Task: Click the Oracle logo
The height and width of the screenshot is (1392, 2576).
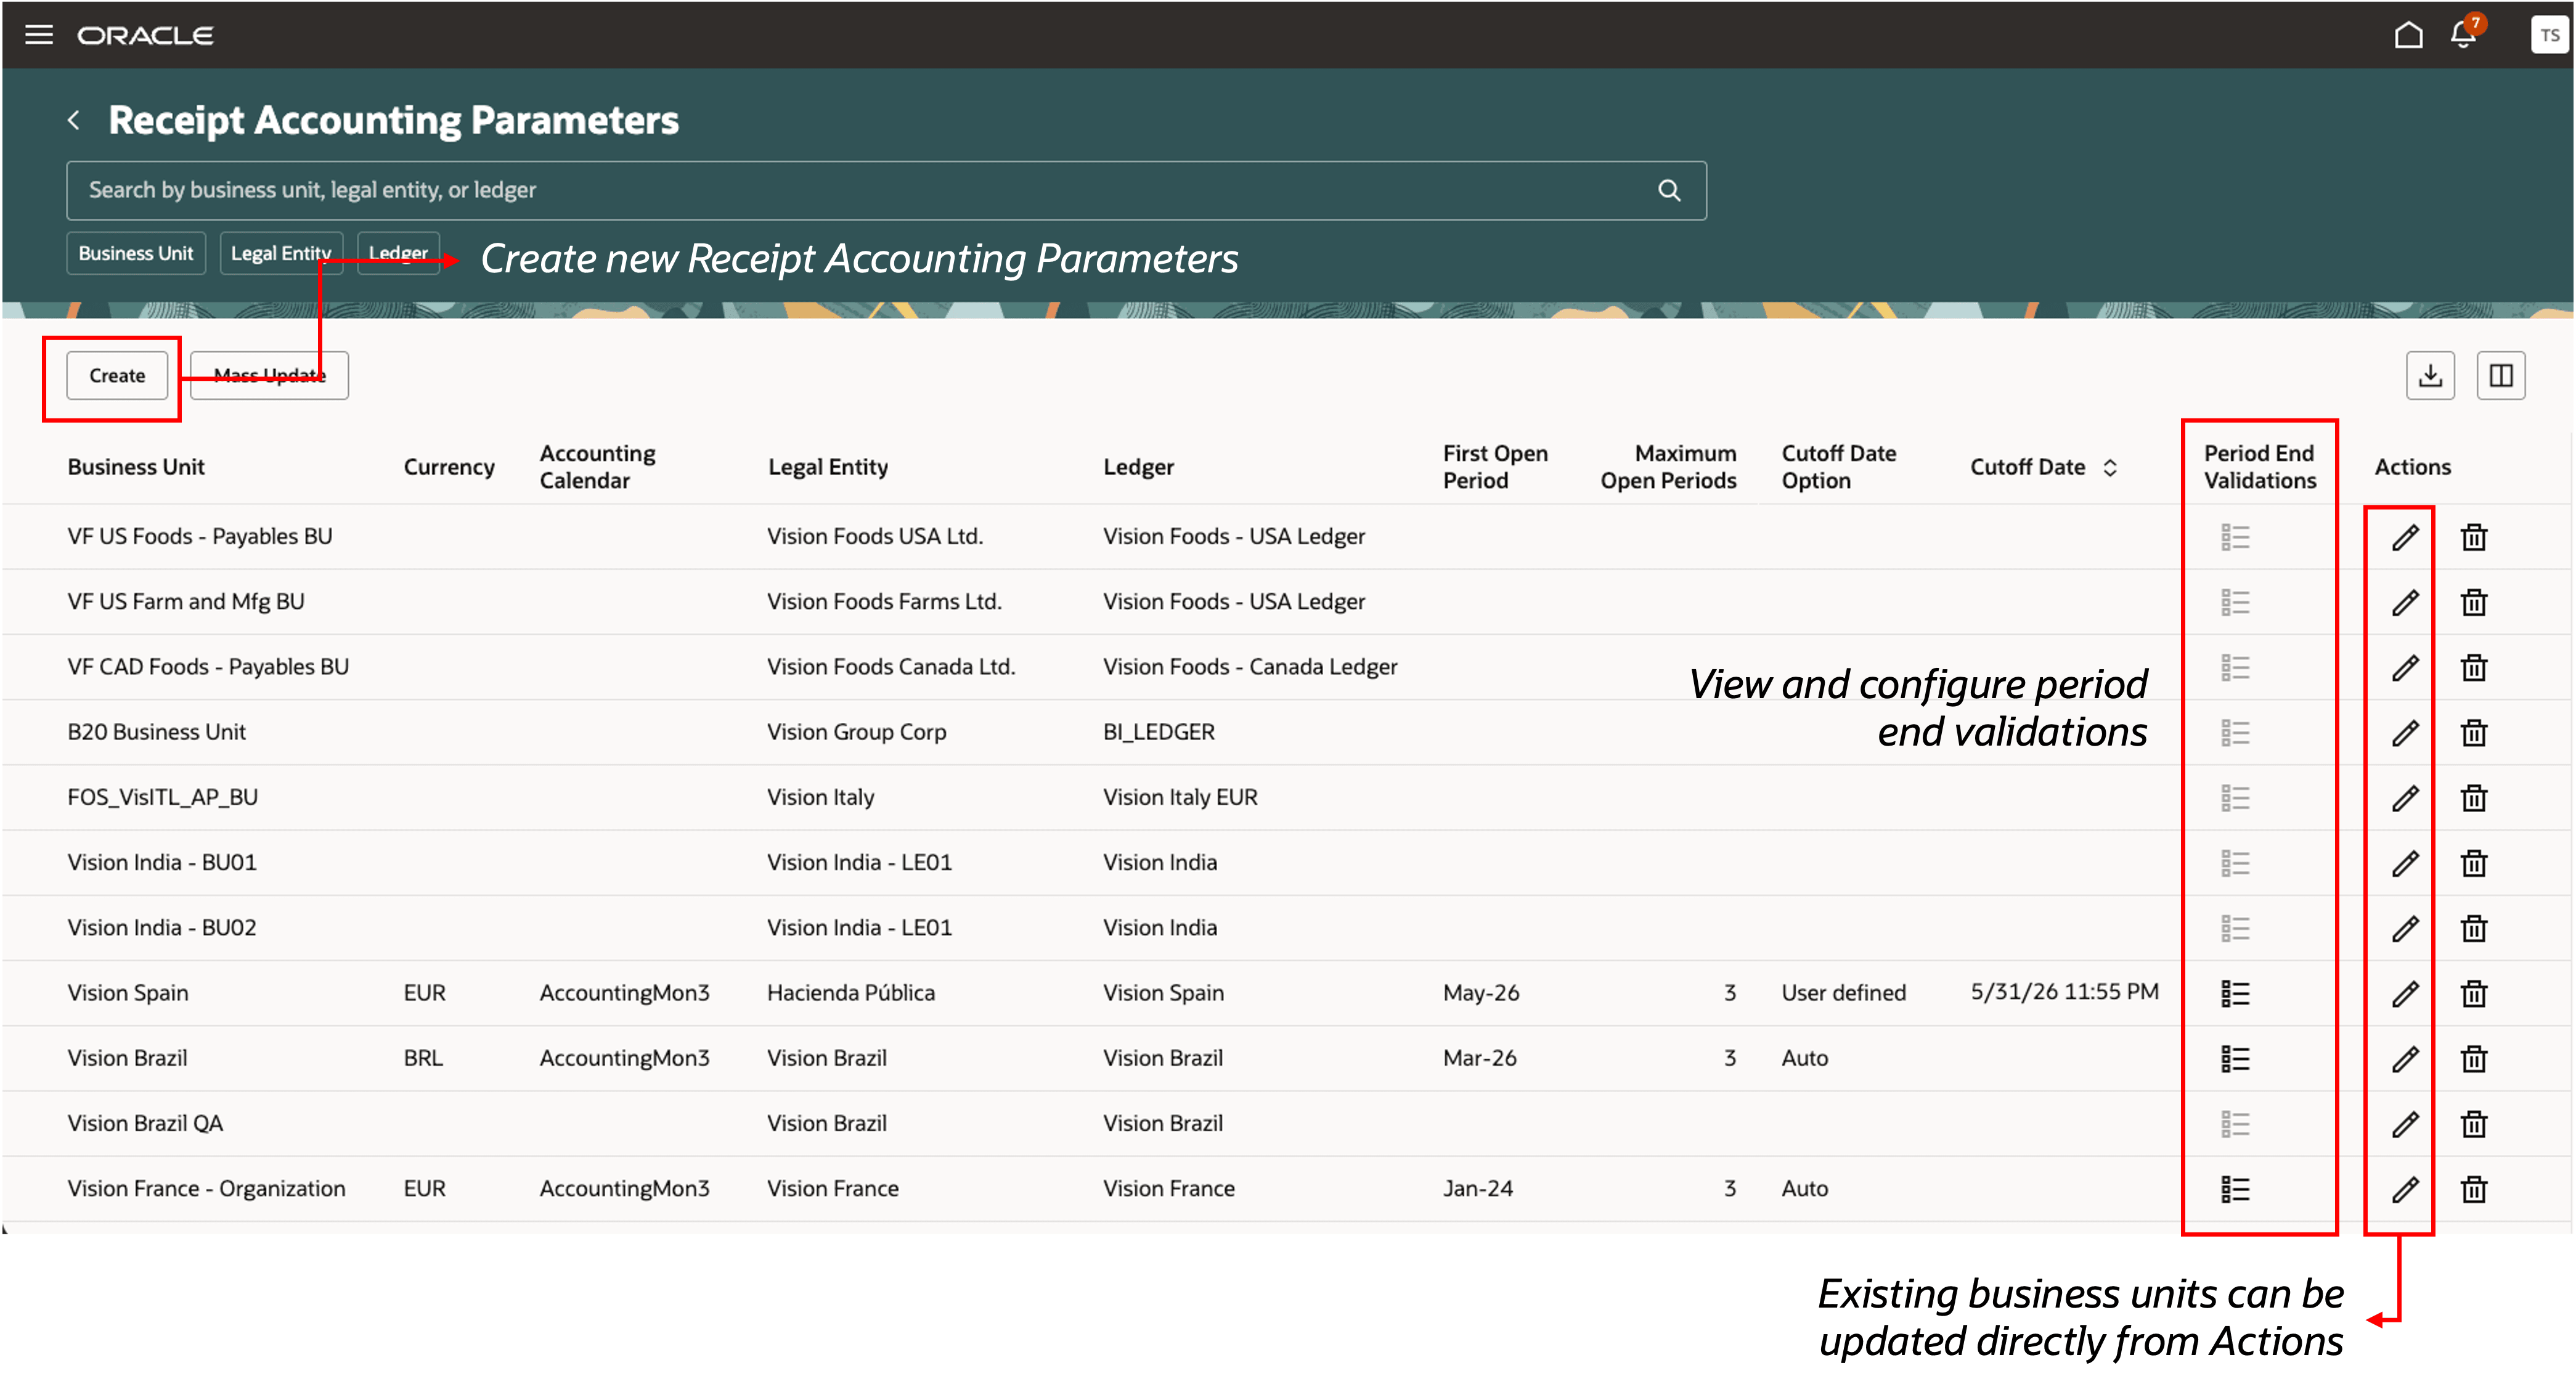Action: 146,35
